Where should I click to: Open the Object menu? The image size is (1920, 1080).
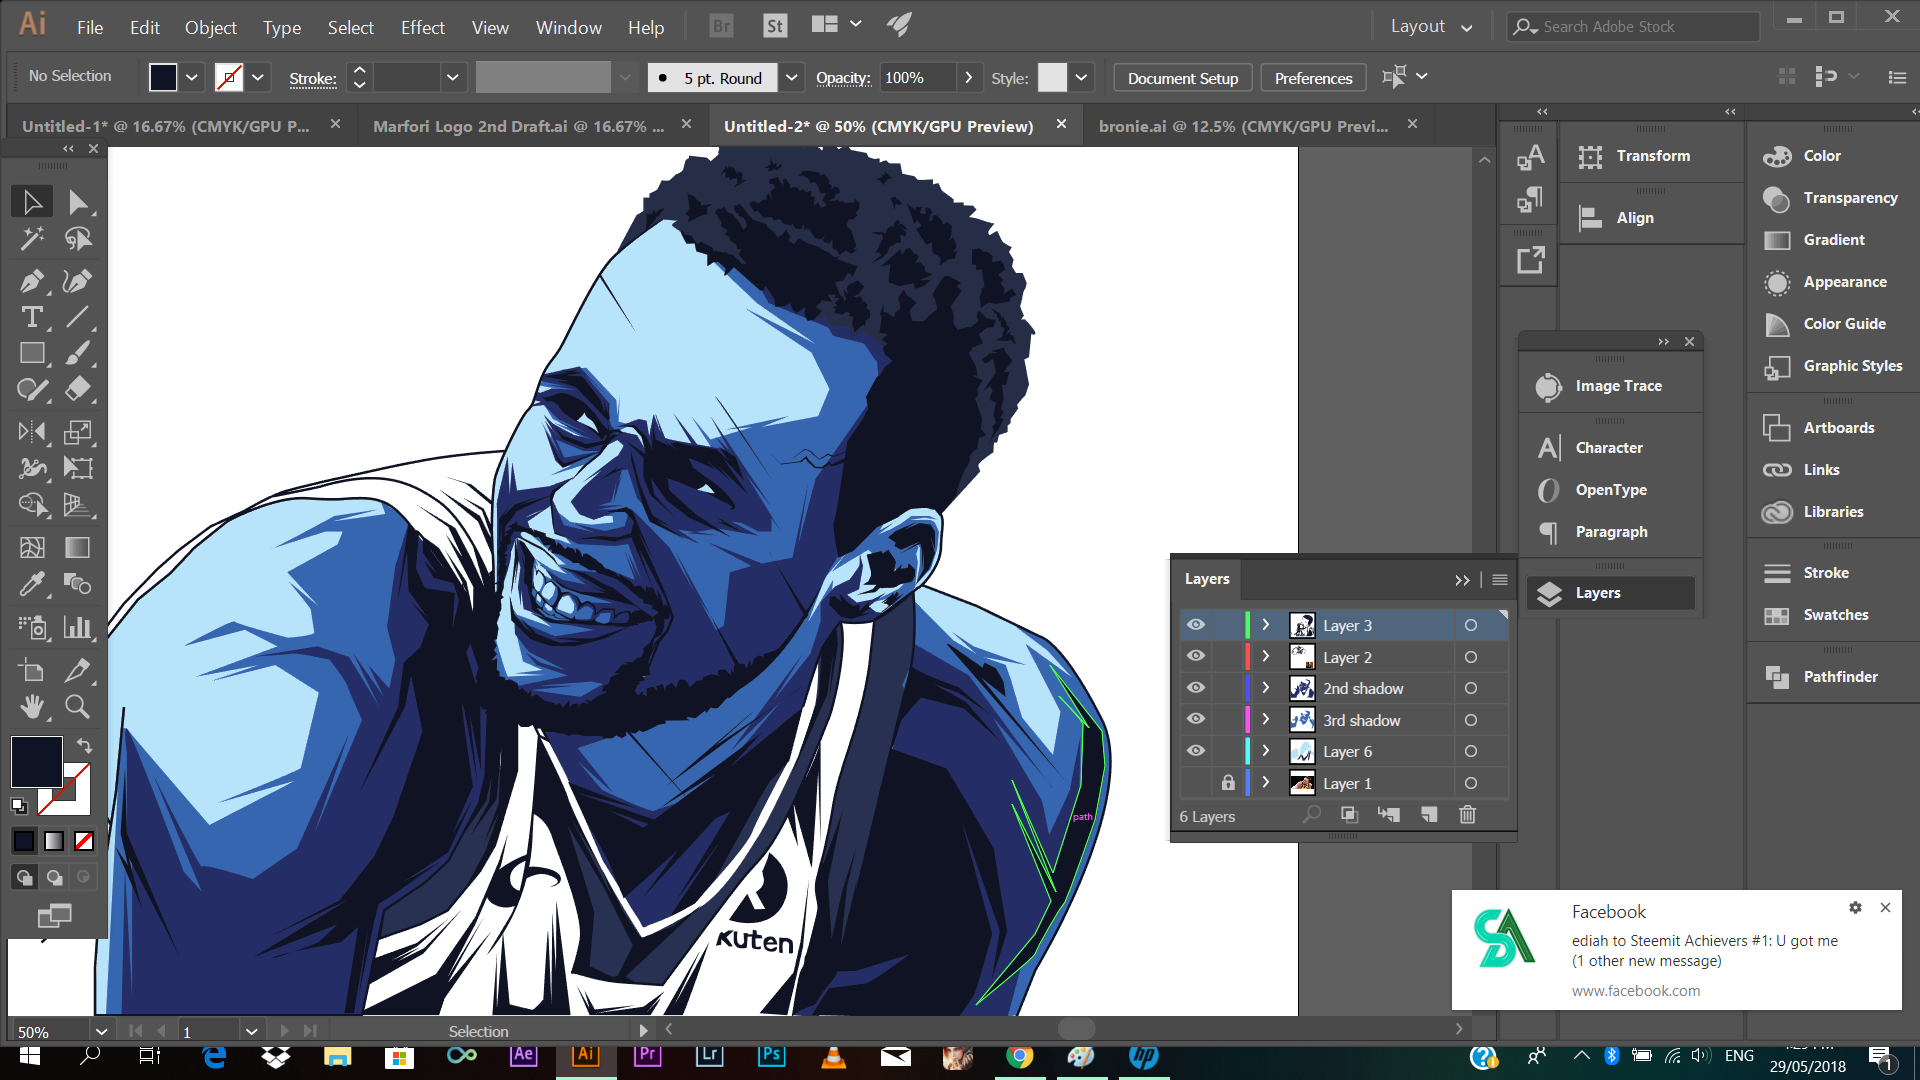[211, 27]
